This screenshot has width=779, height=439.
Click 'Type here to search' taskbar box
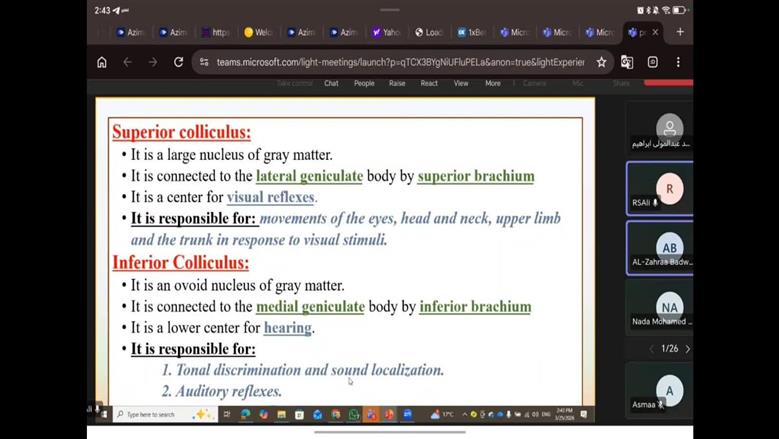point(164,414)
